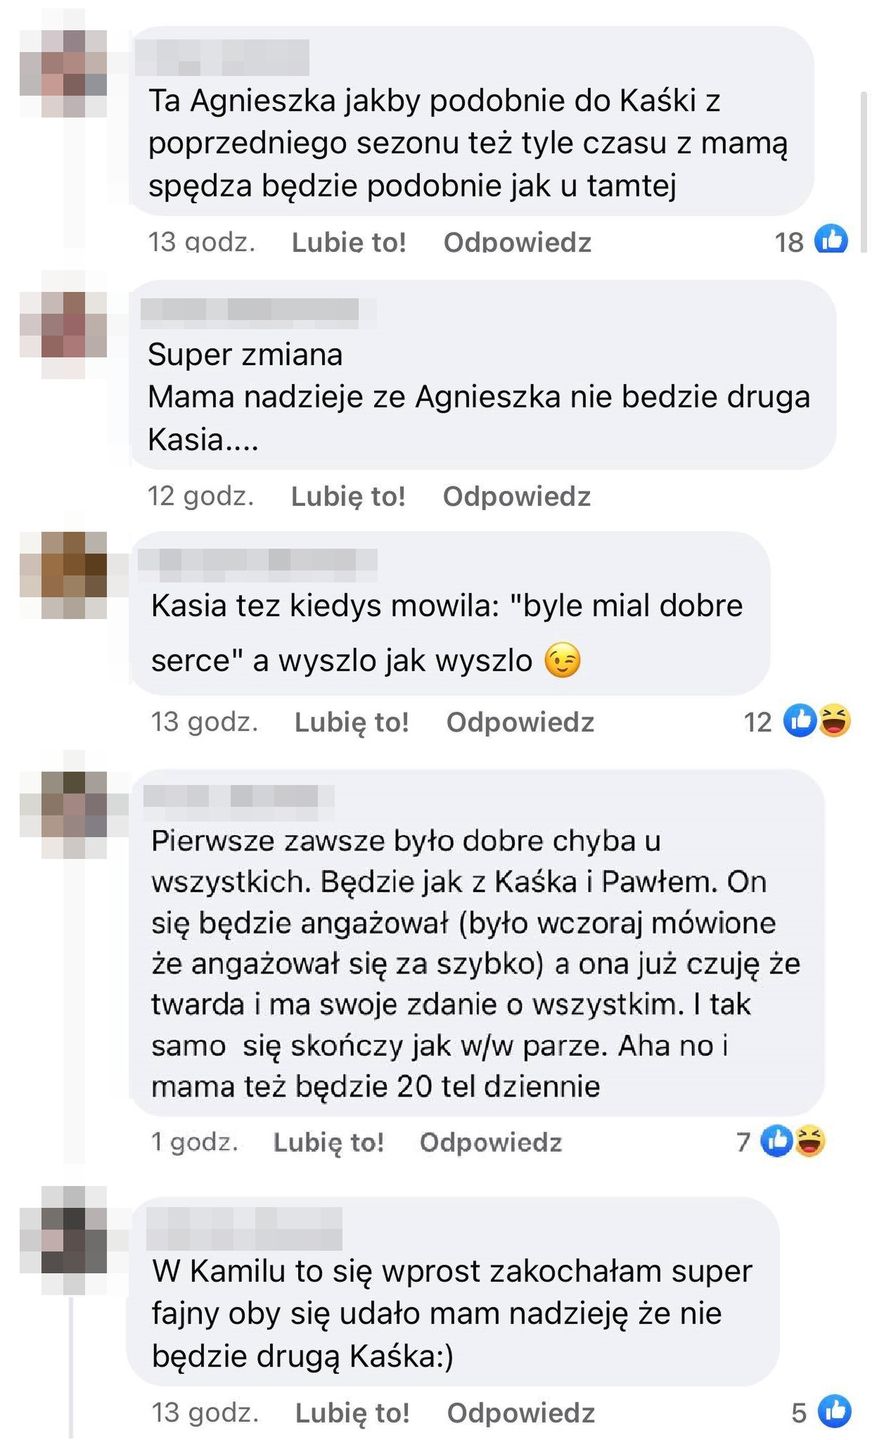The image size is (872, 1440).
Task: Like the 'W Kamilu to się wprost' comment
Action: [x=352, y=1412]
